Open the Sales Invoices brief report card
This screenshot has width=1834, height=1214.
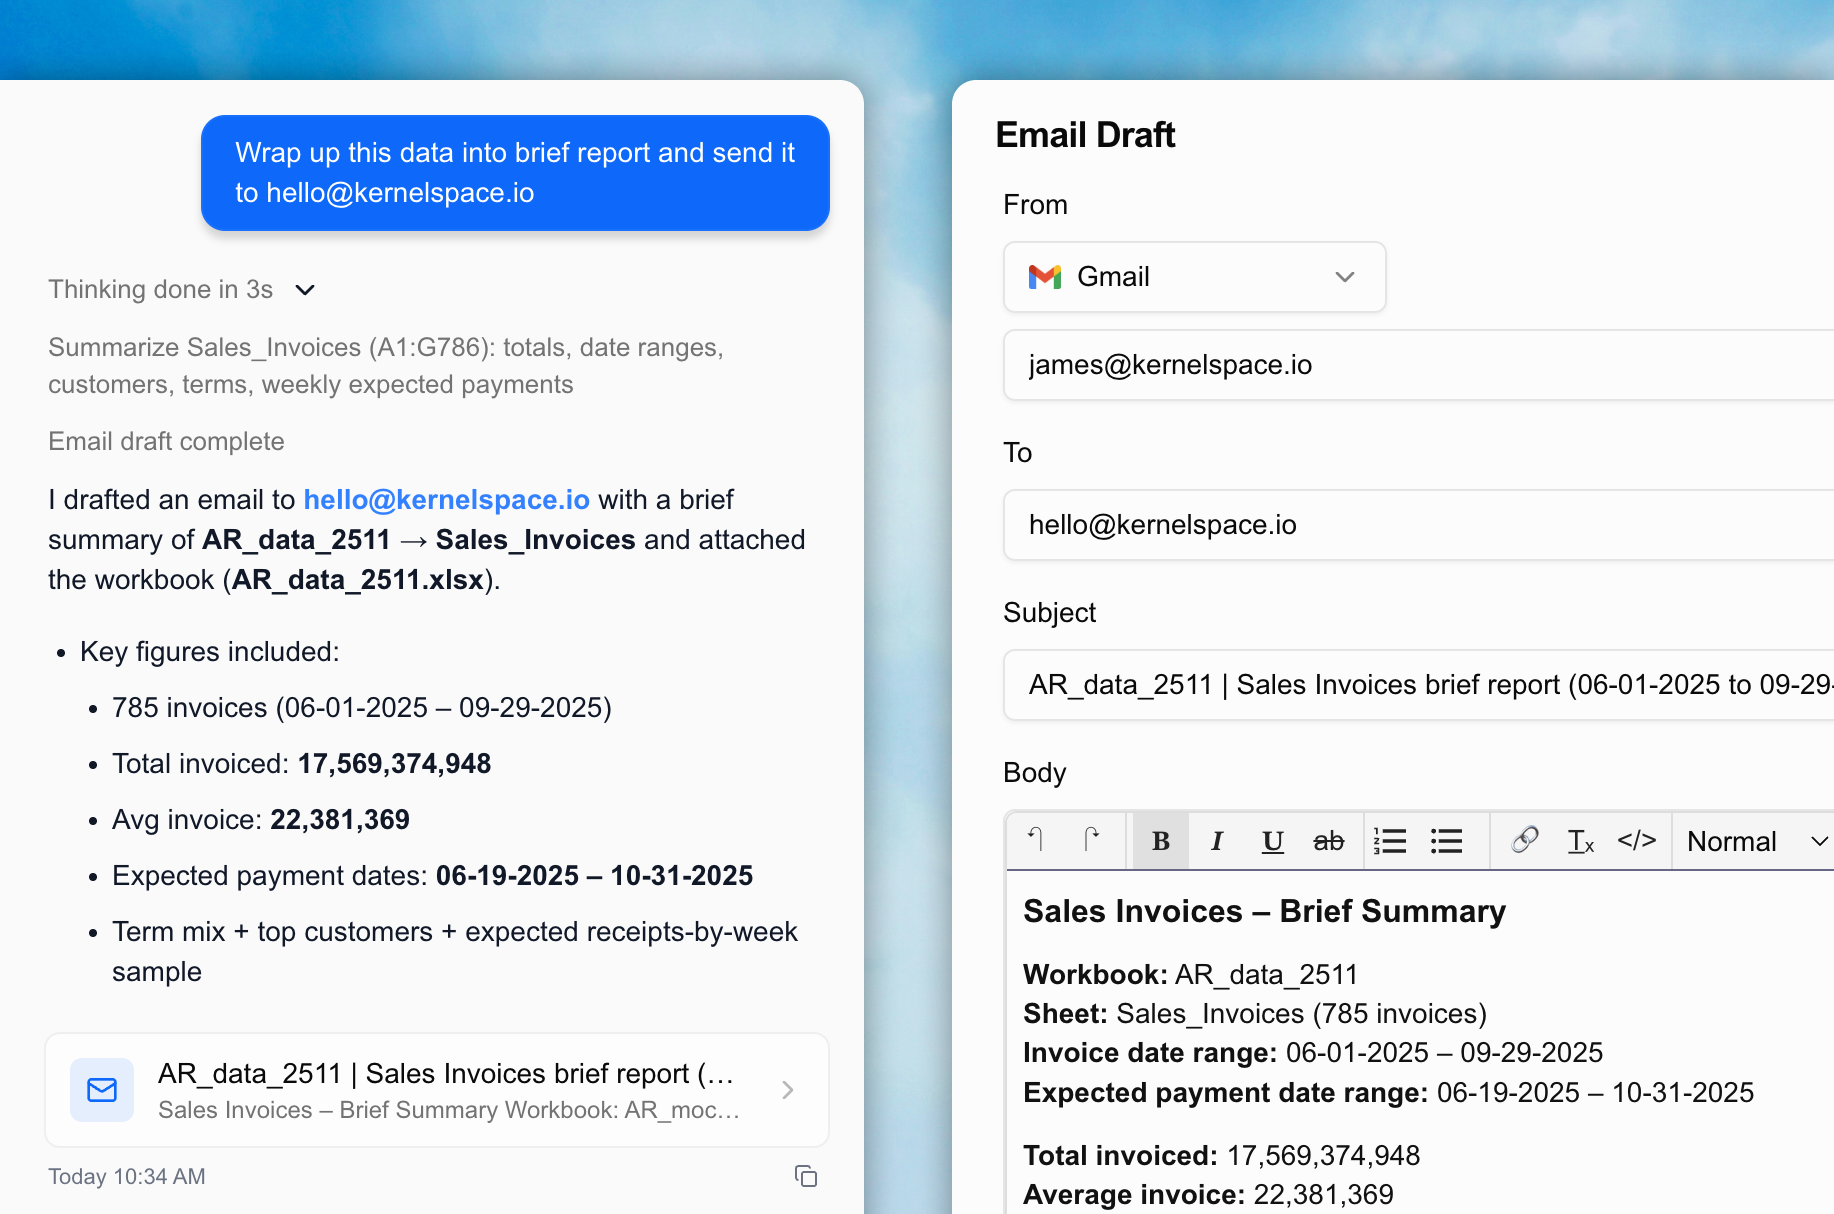pyautogui.click(x=437, y=1090)
